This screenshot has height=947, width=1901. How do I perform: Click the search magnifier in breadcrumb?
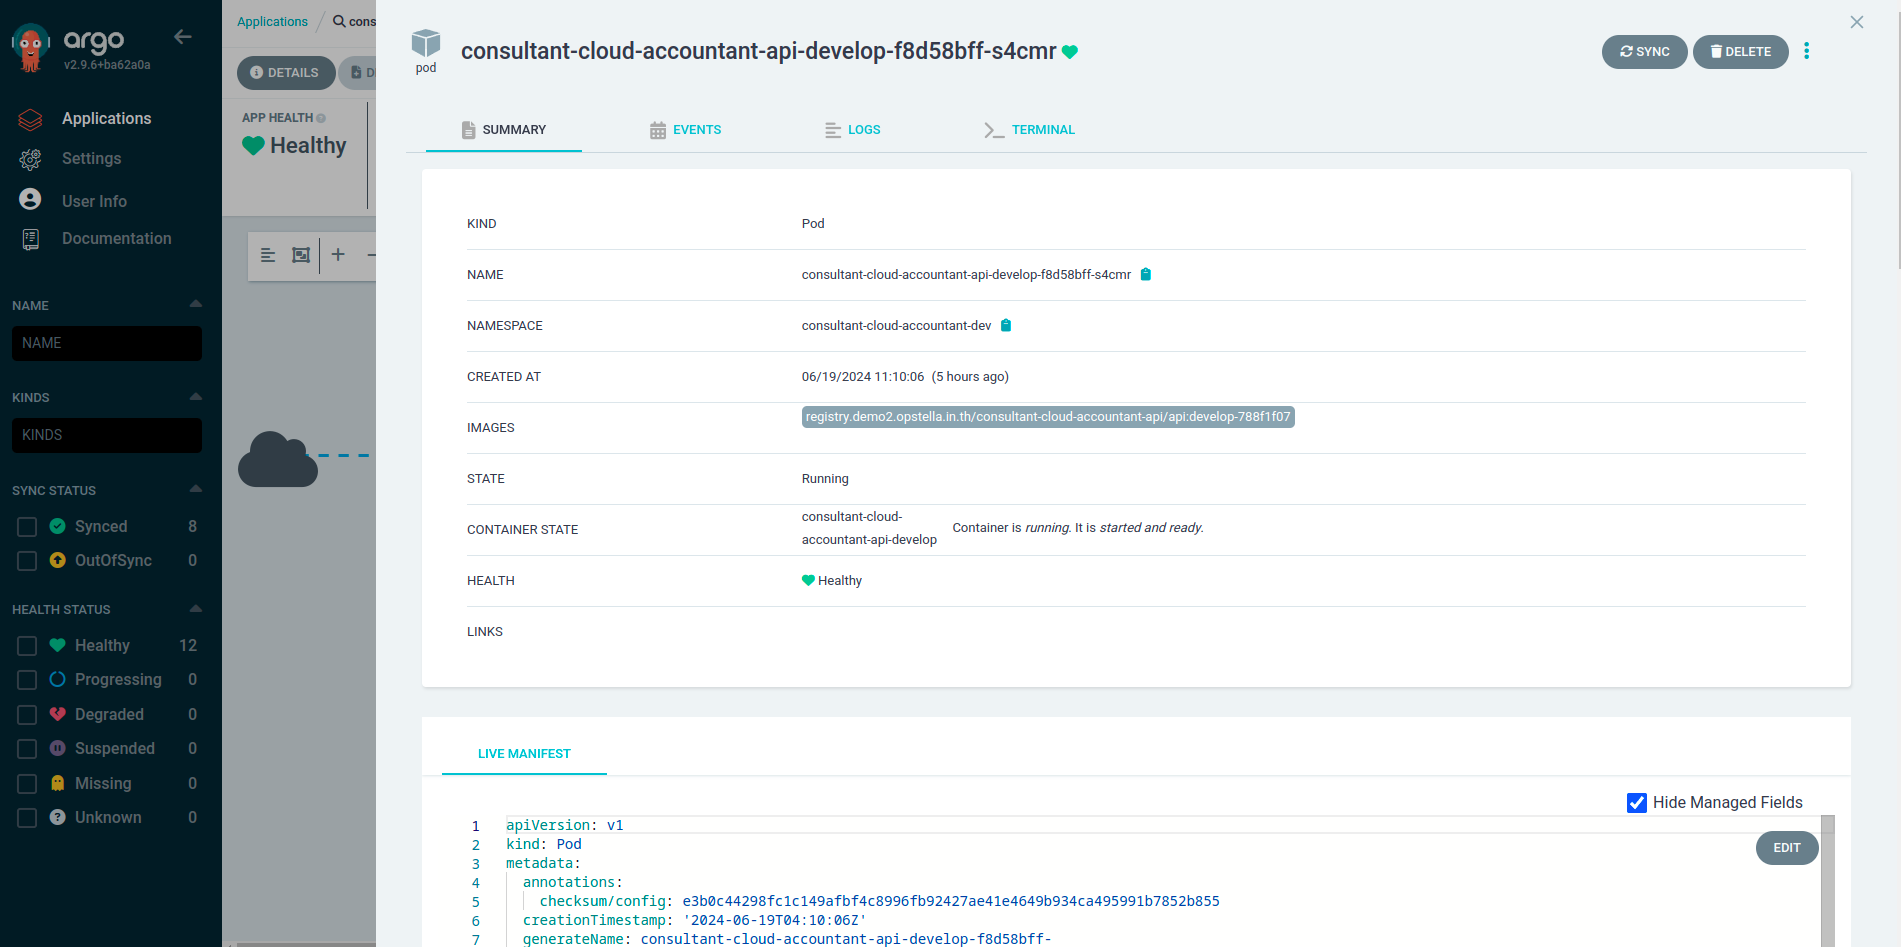pos(340,21)
